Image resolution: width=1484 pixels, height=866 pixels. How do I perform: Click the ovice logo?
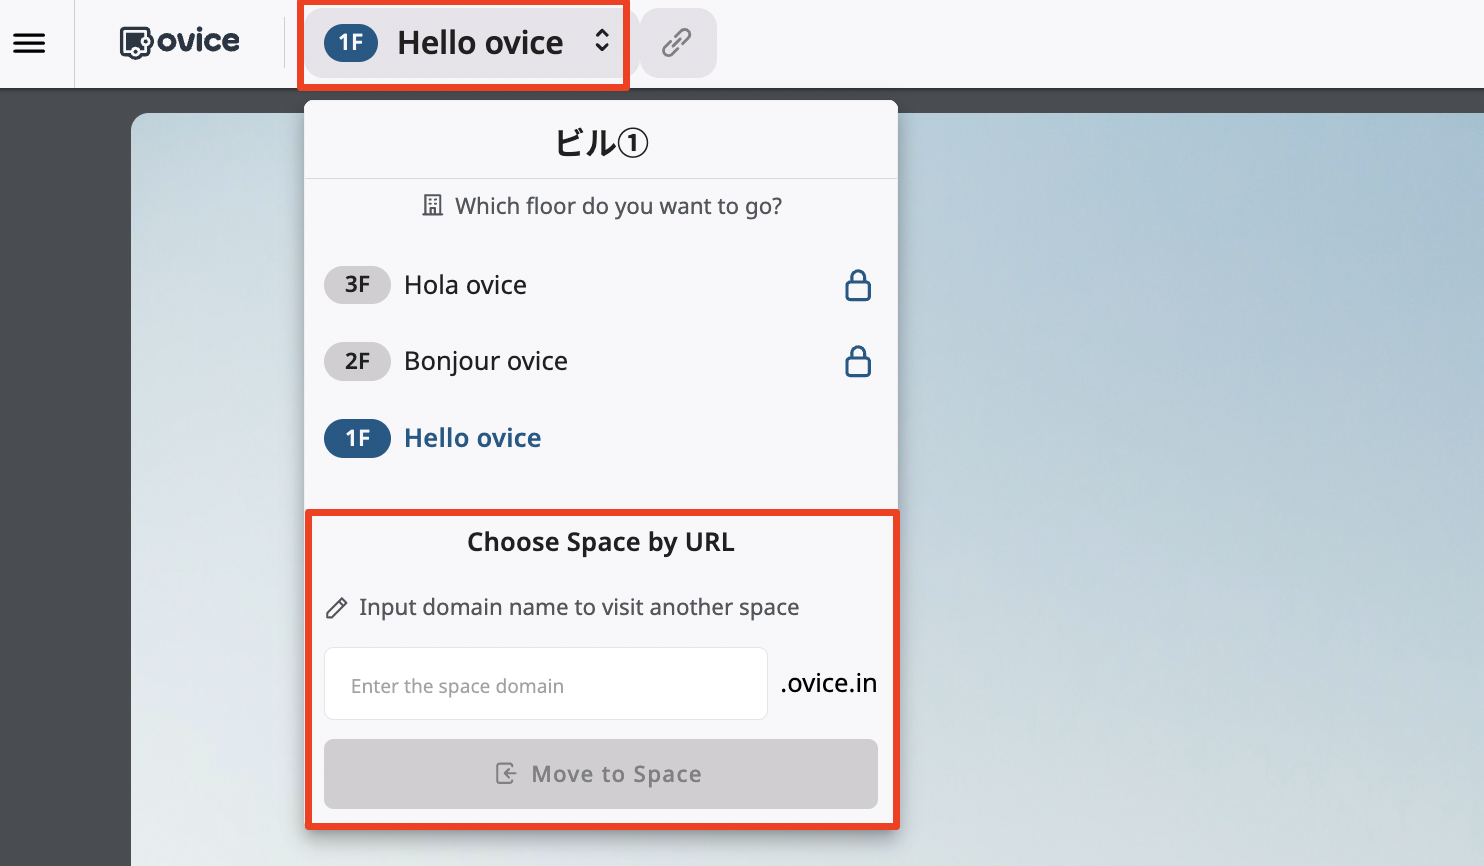coord(180,42)
